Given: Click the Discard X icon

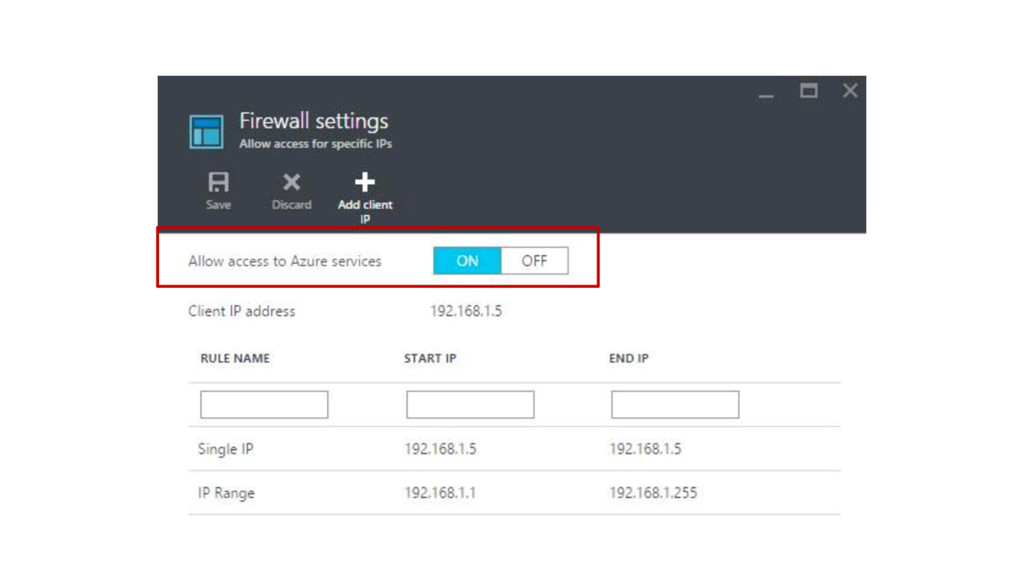Looking at the screenshot, I should point(291,182).
